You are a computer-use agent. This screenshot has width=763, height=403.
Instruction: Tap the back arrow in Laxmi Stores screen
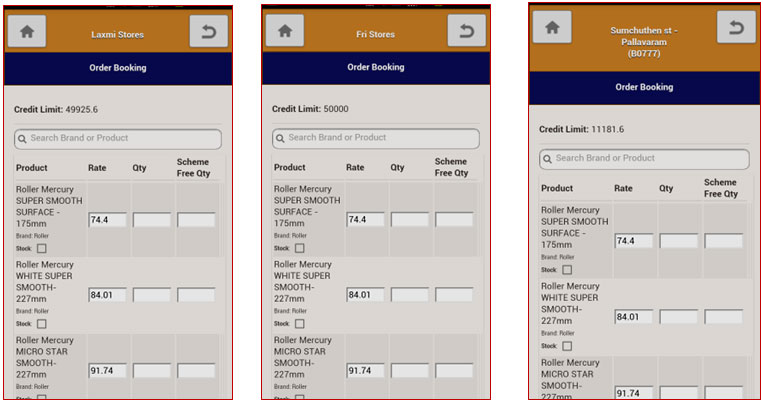tap(208, 32)
